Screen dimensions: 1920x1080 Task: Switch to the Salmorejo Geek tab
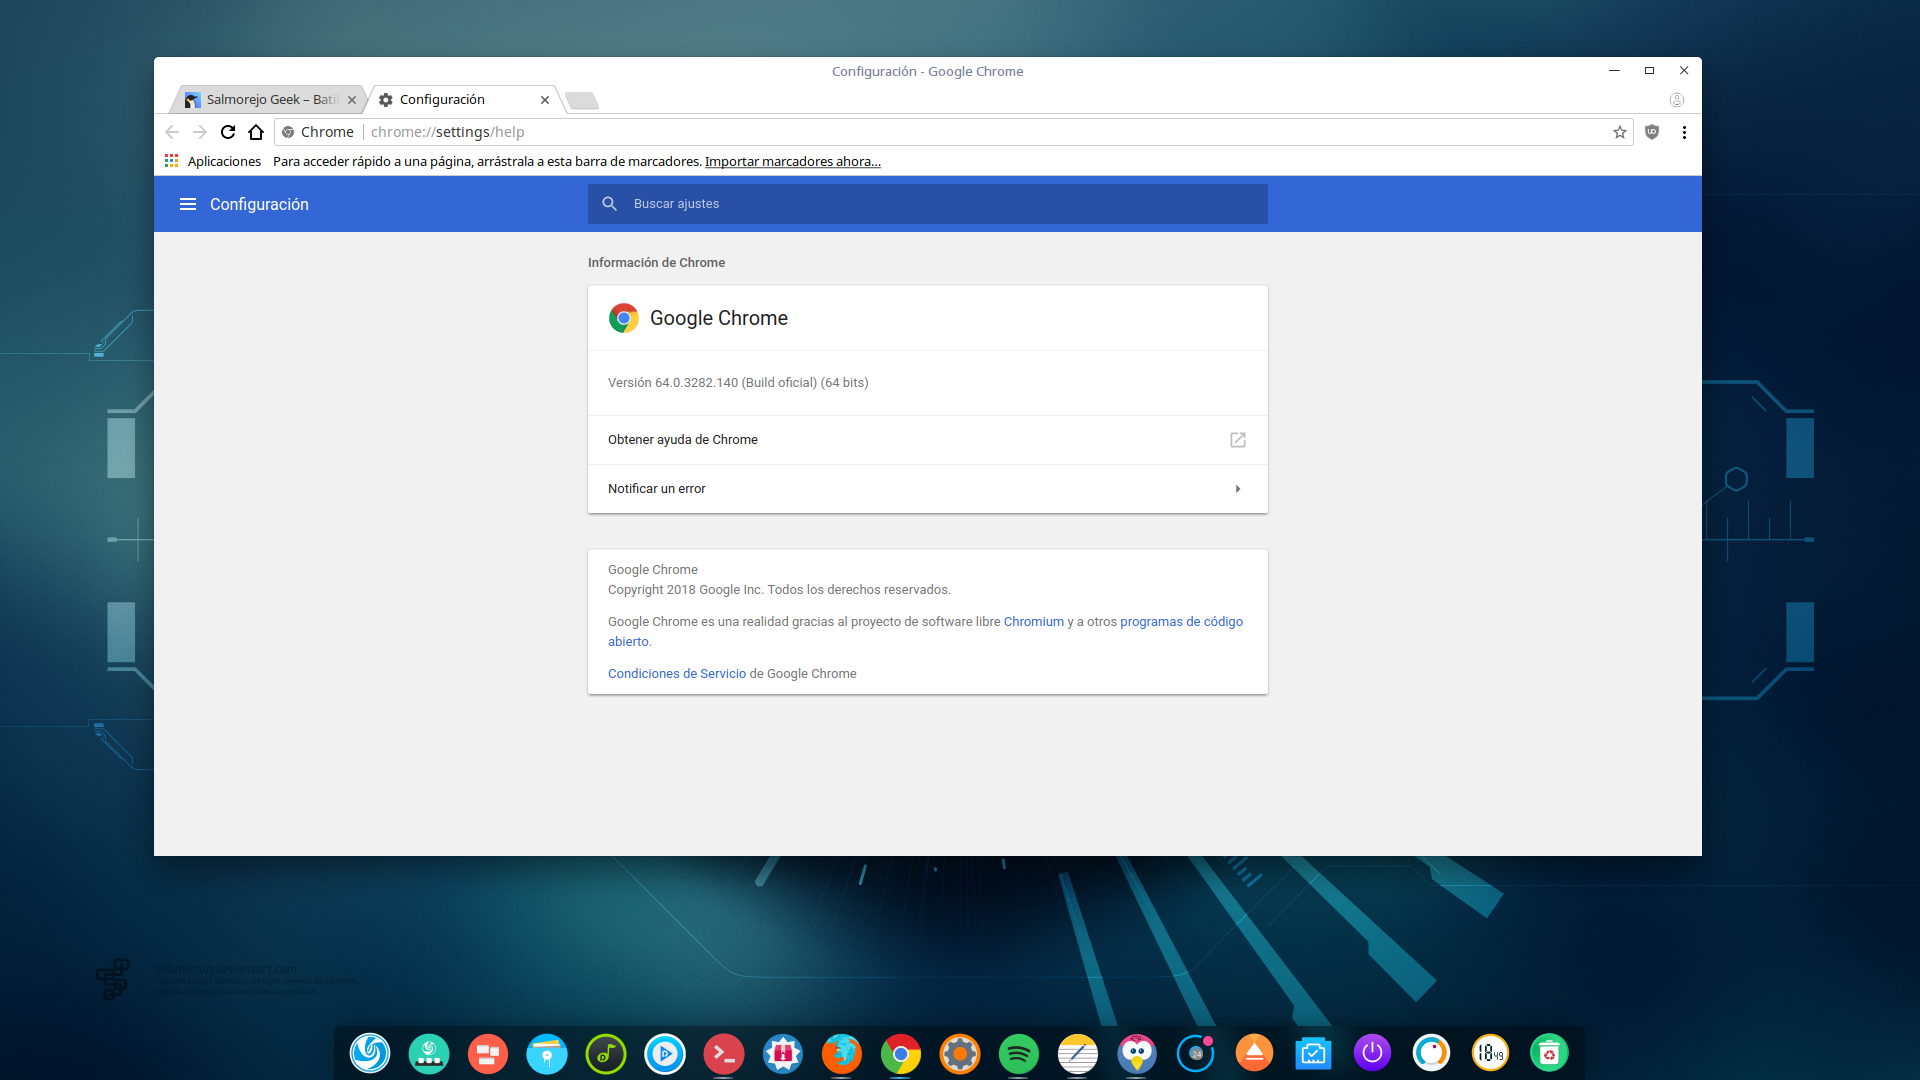coord(265,100)
